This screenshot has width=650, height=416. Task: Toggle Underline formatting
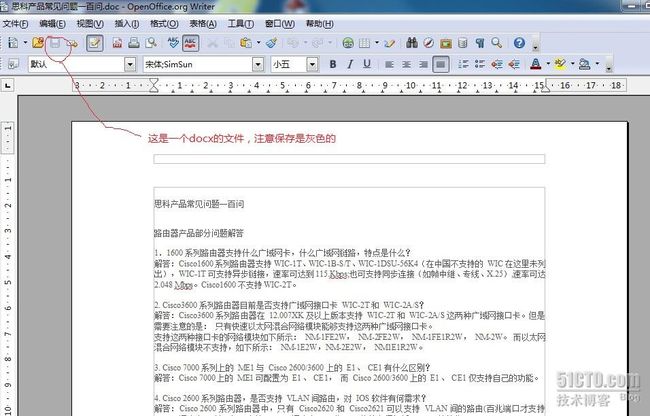(x=367, y=64)
